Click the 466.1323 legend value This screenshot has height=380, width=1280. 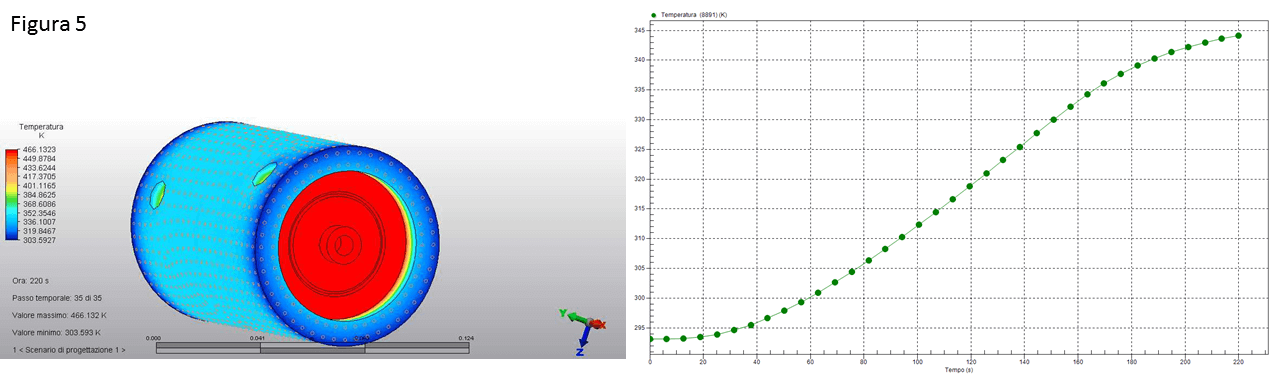(39, 149)
